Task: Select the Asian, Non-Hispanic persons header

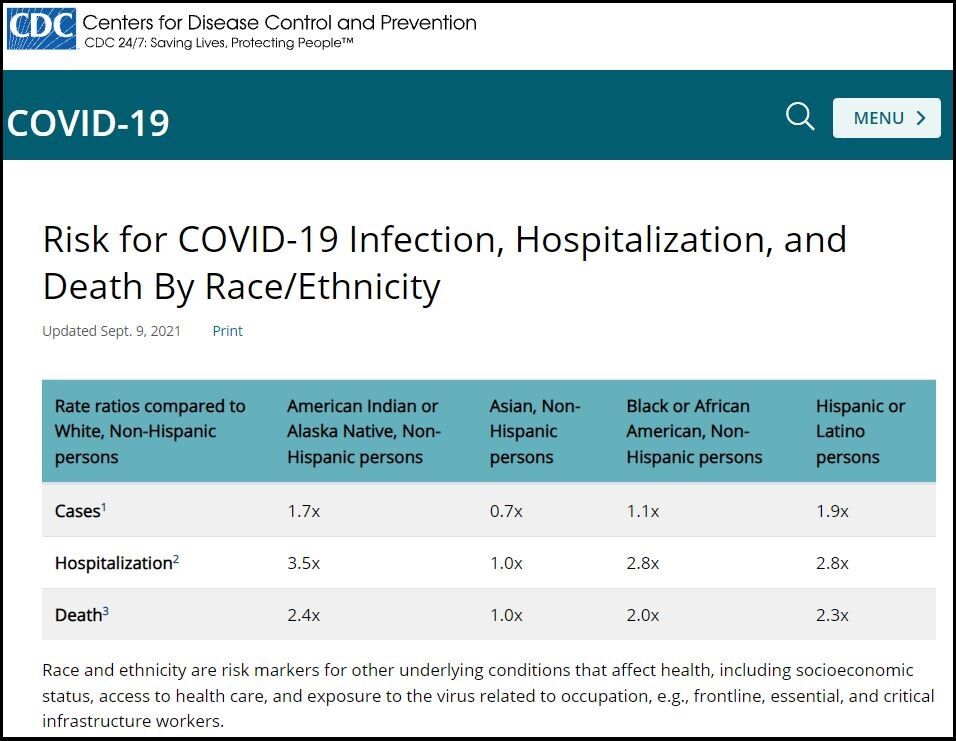Action: click(535, 431)
